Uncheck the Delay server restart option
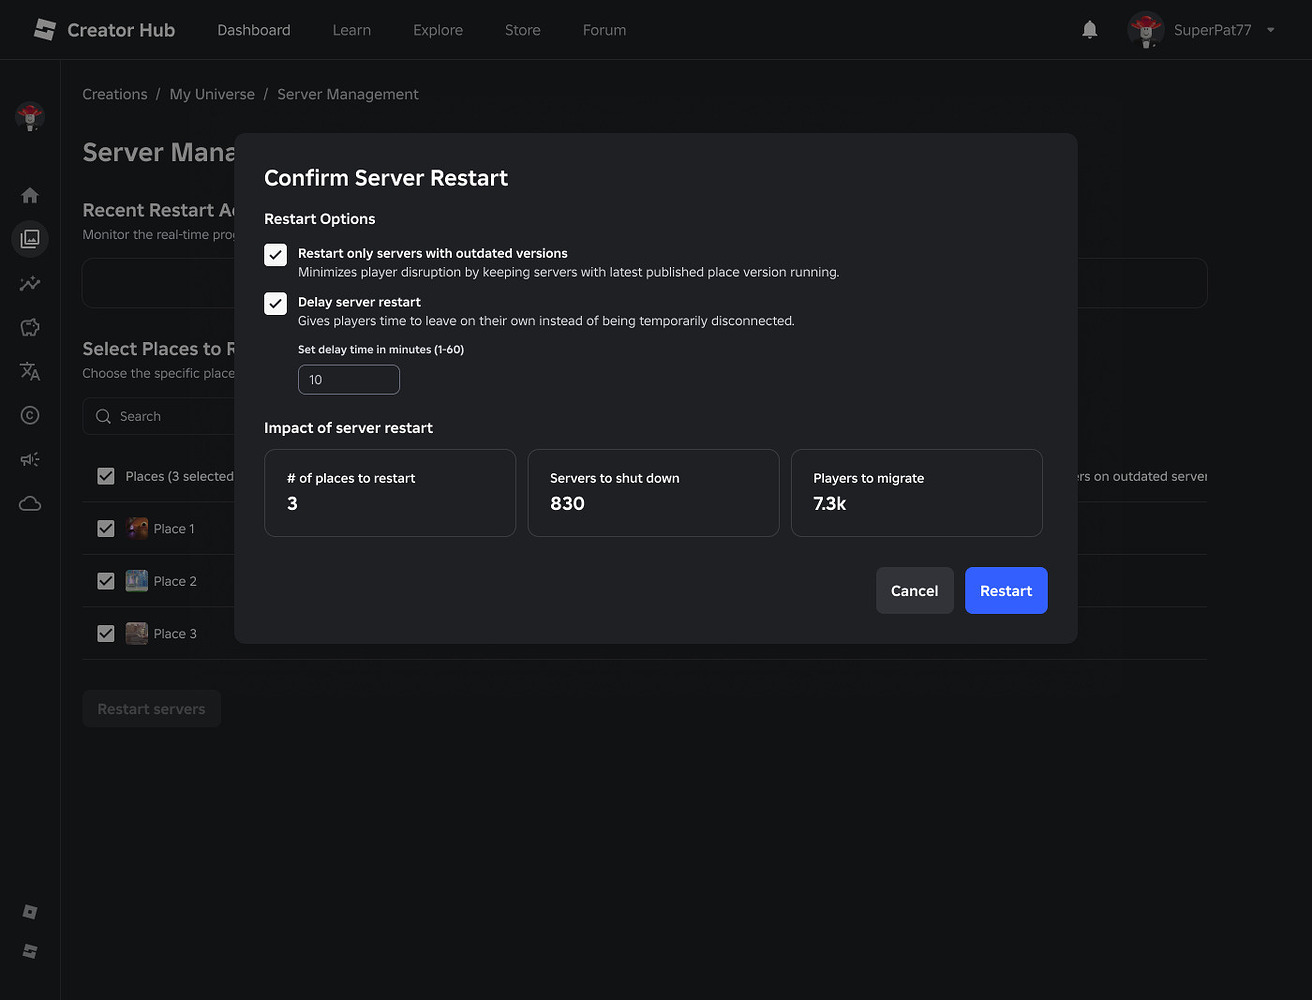The image size is (1312, 1000). 275,303
